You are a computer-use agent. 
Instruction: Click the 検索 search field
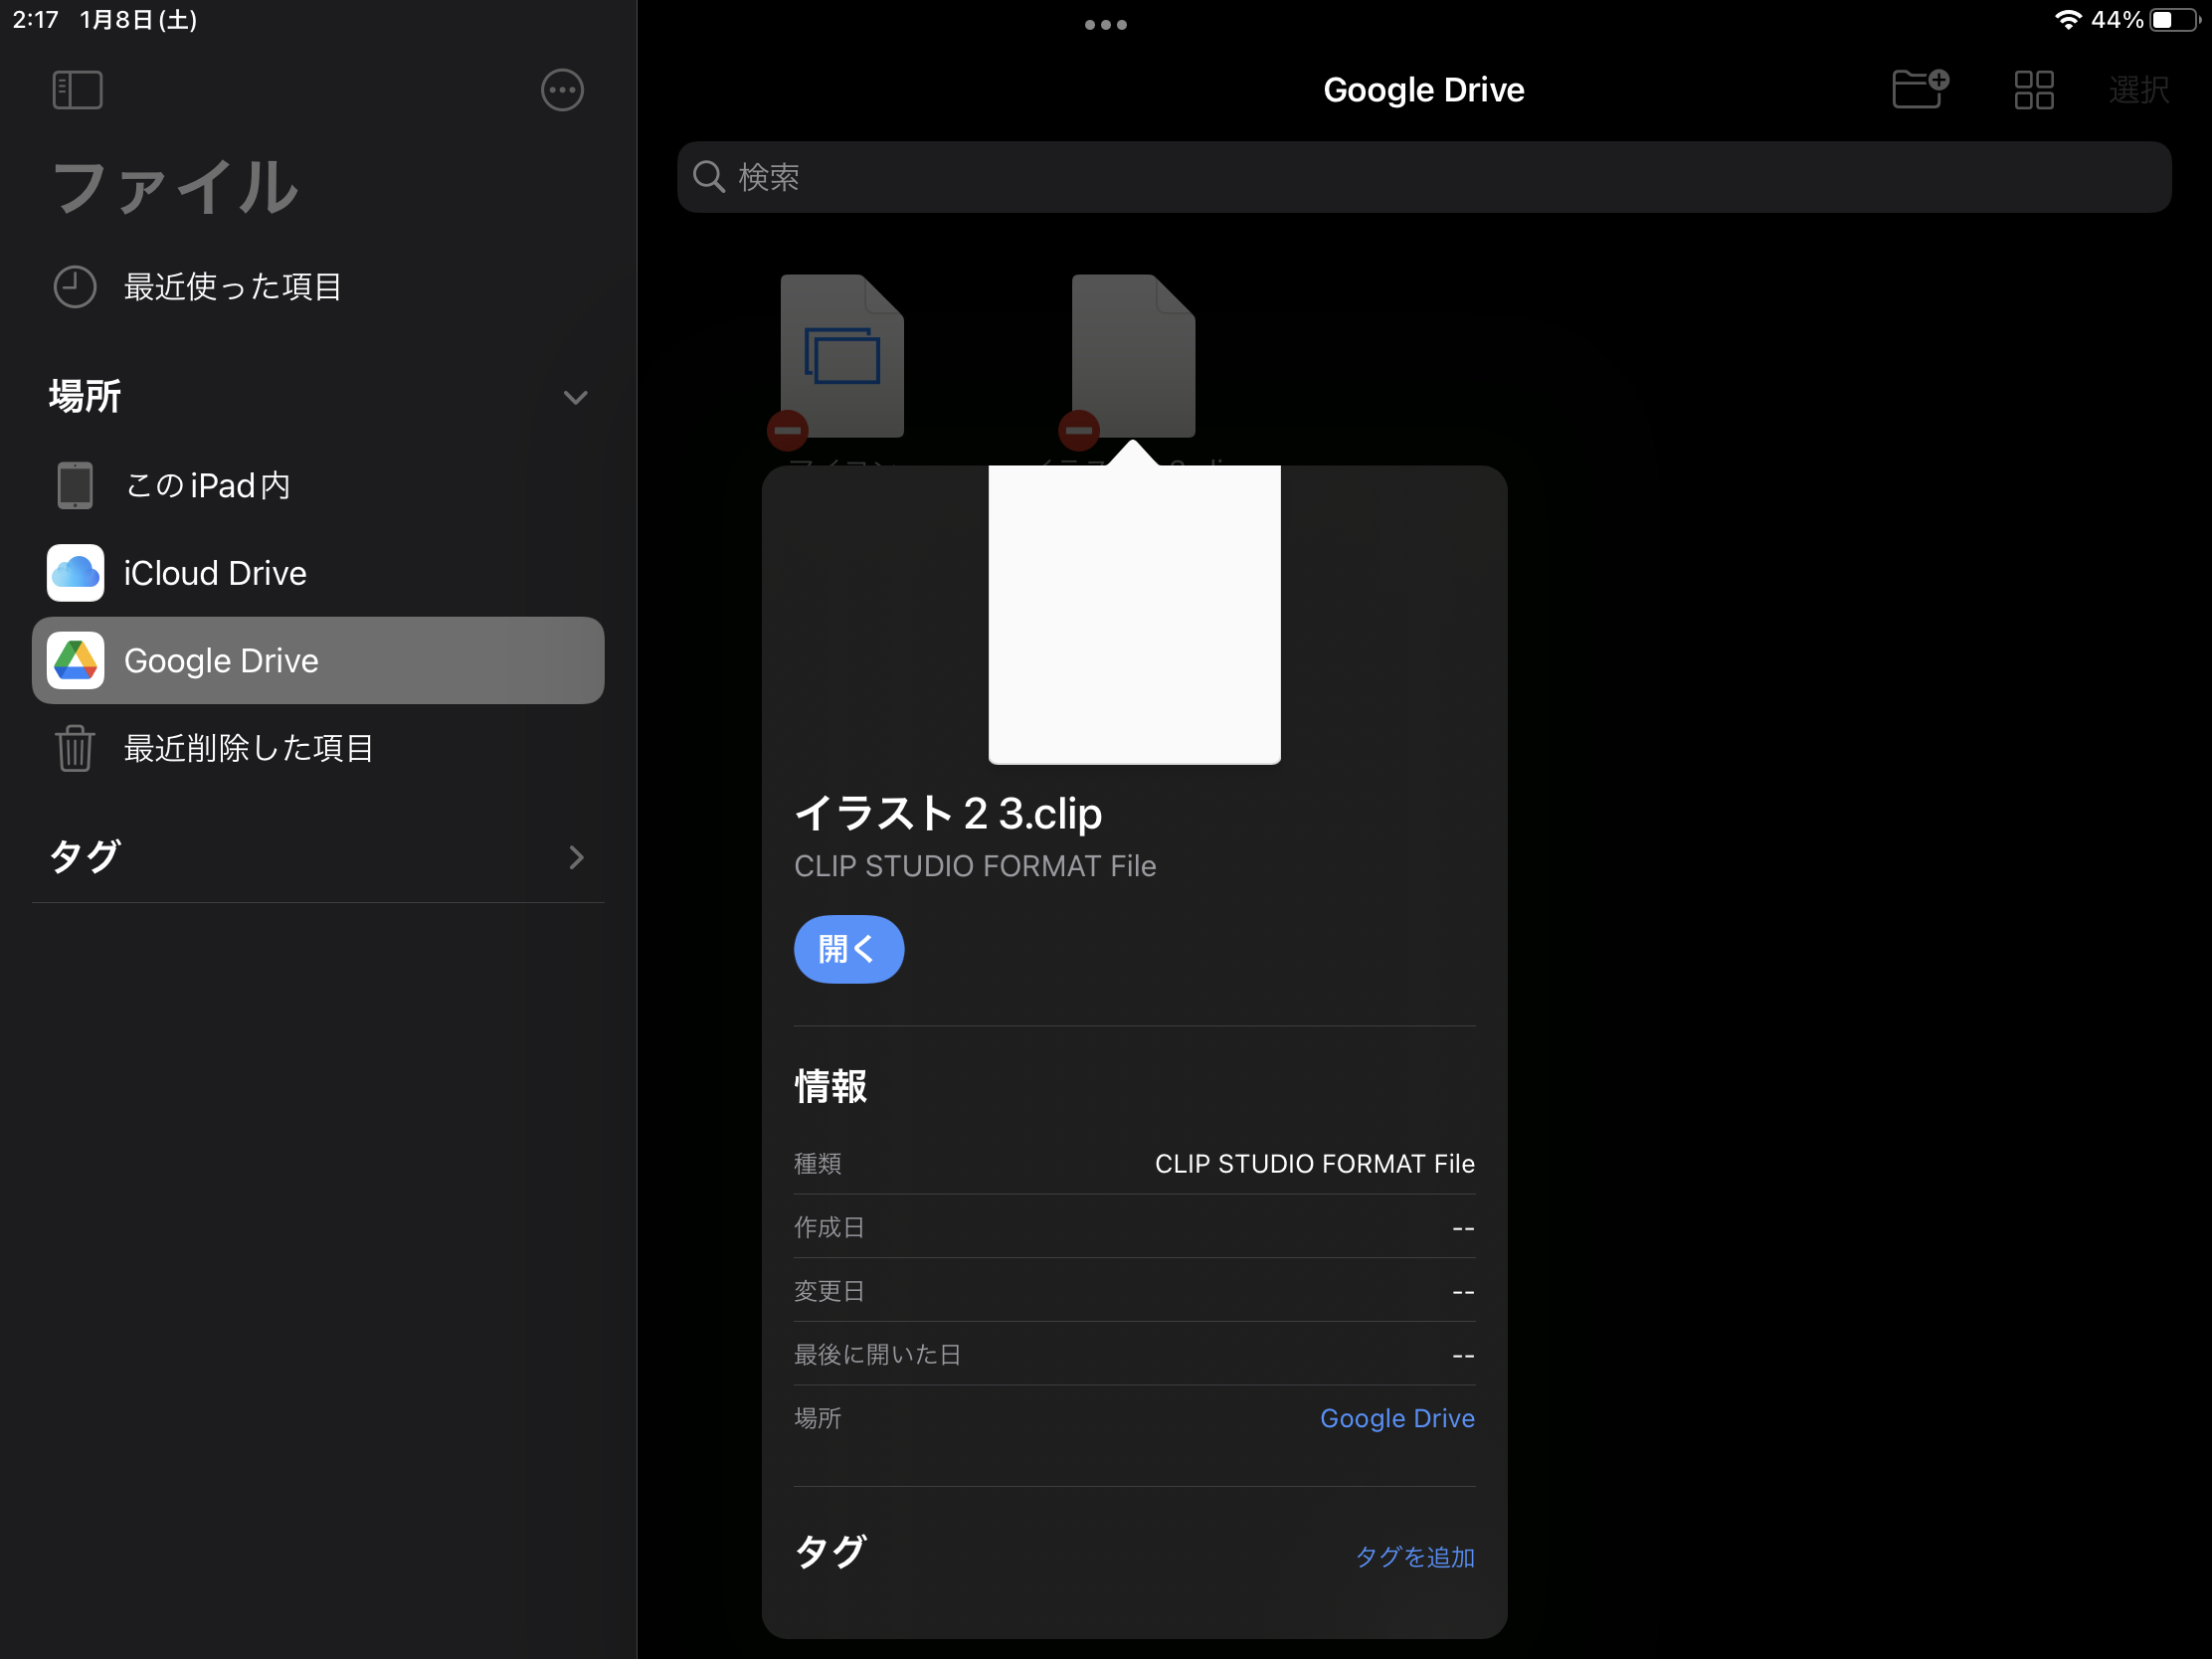pyautogui.click(x=1423, y=177)
